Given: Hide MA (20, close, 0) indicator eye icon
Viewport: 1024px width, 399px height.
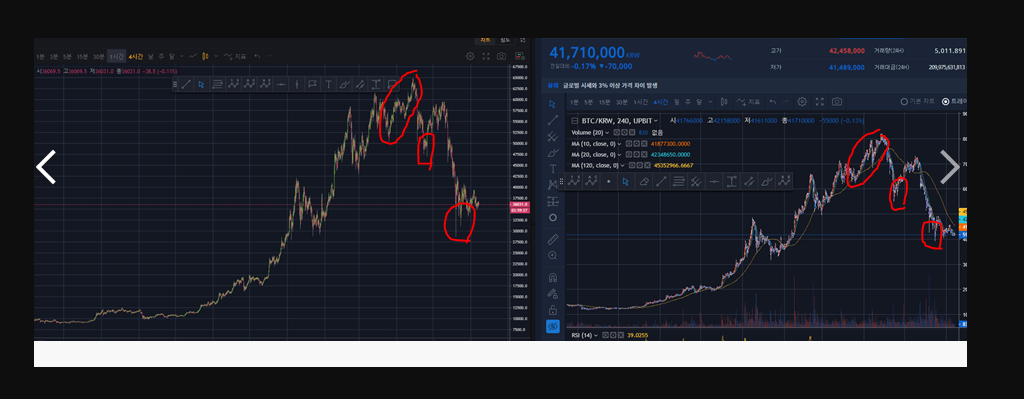Looking at the screenshot, I should 629,155.
